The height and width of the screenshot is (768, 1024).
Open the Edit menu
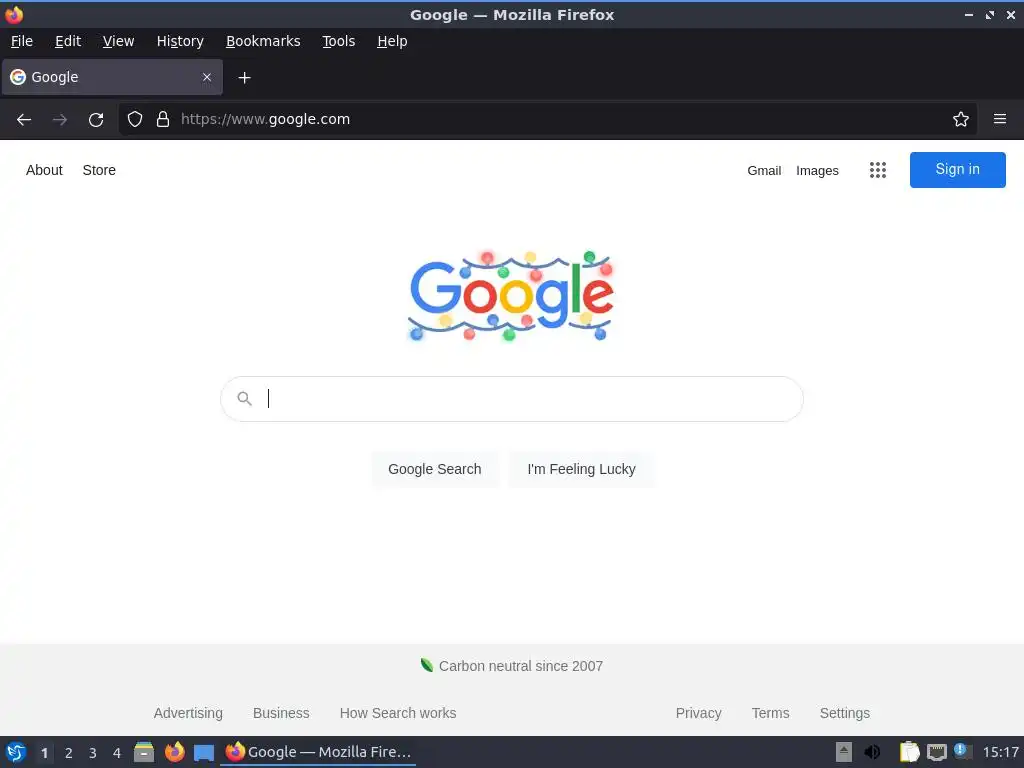(68, 41)
